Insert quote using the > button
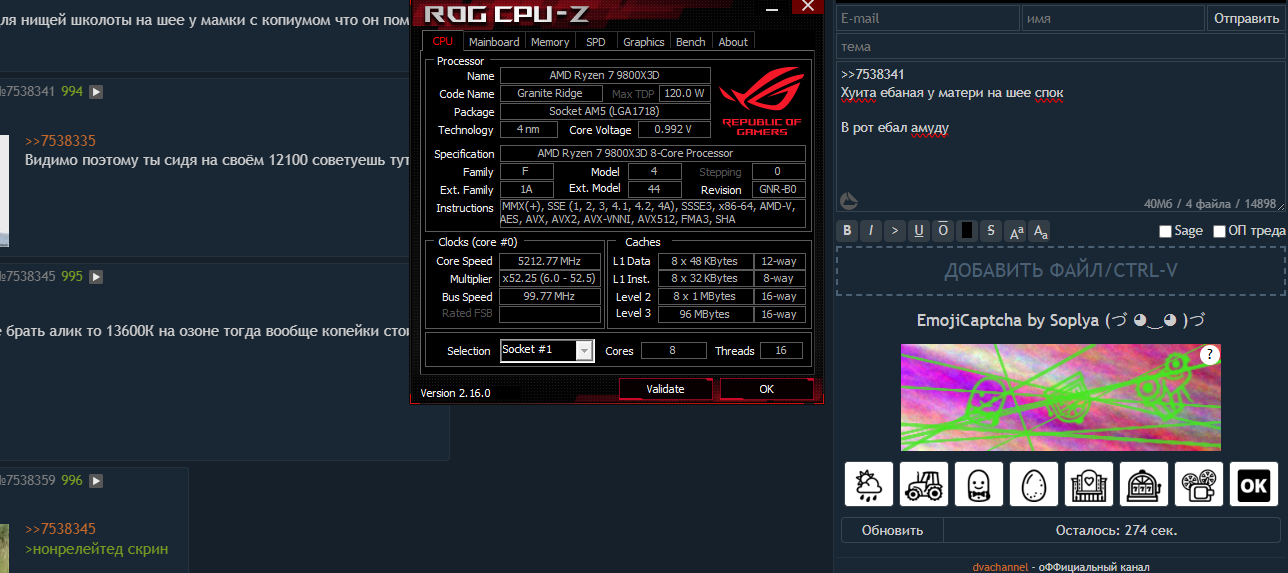 coord(895,231)
